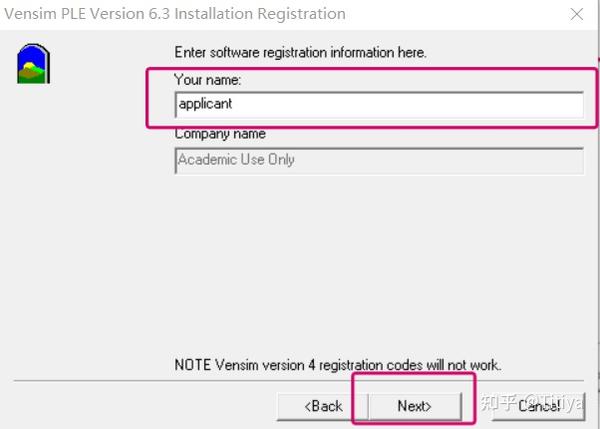This screenshot has height=429, width=600.
Task: Go back with the Back button
Action: click(323, 406)
